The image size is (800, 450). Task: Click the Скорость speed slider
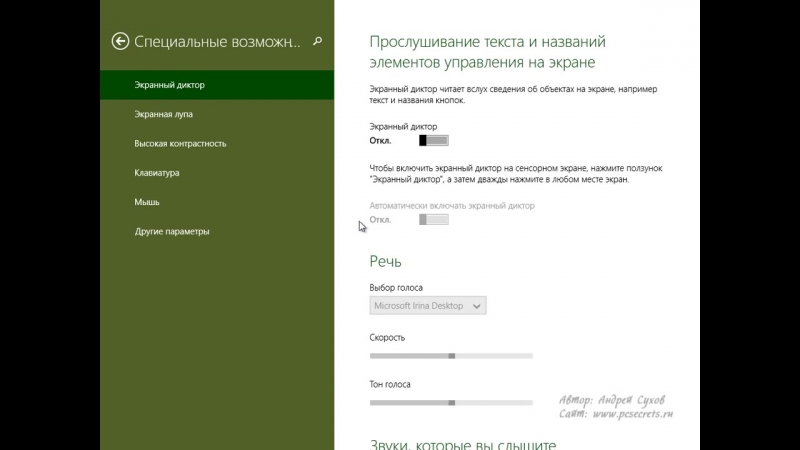tap(451, 356)
